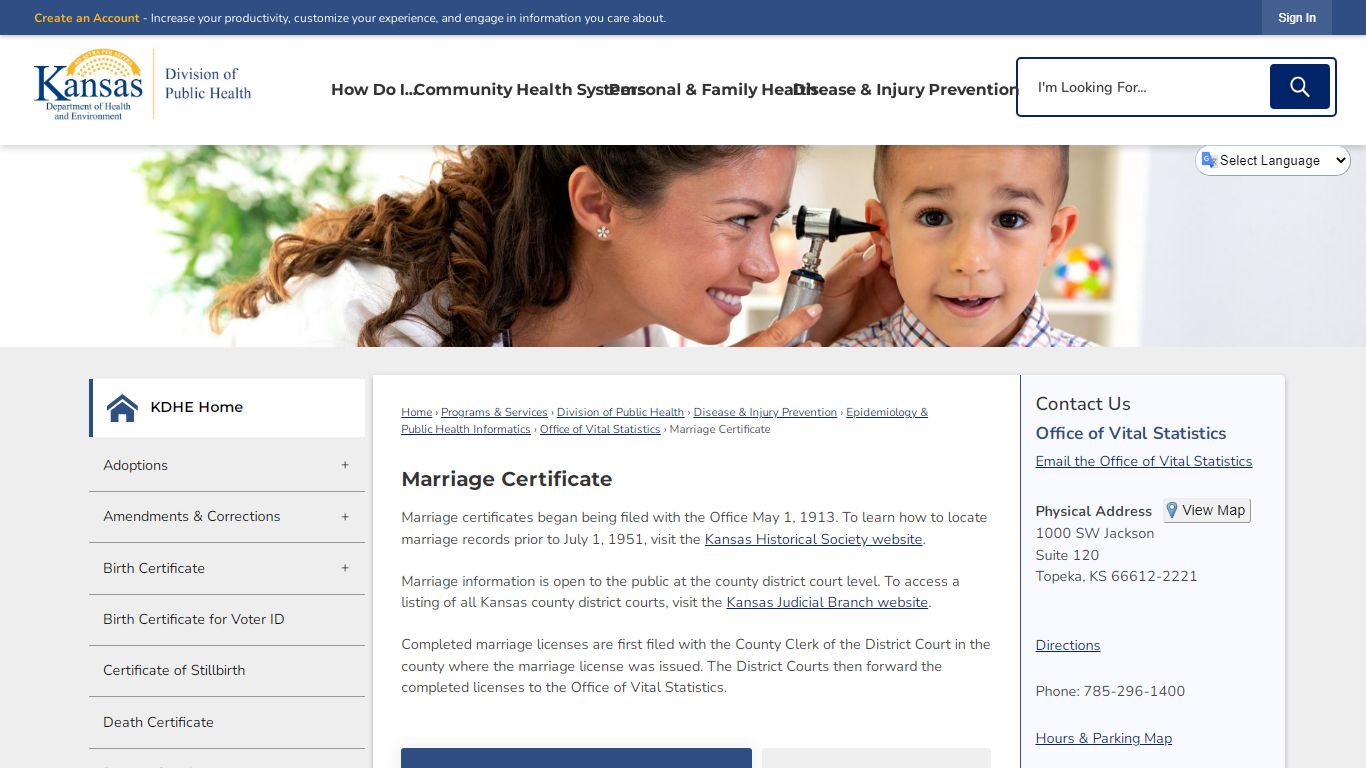Open Disease & Injury Prevention menu
This screenshot has height=768, width=1366.
coord(905,90)
